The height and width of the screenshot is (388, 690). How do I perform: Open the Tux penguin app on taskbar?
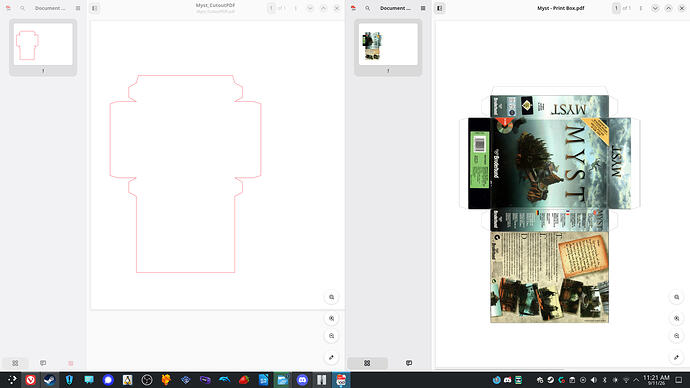pyautogui.click(x=128, y=380)
